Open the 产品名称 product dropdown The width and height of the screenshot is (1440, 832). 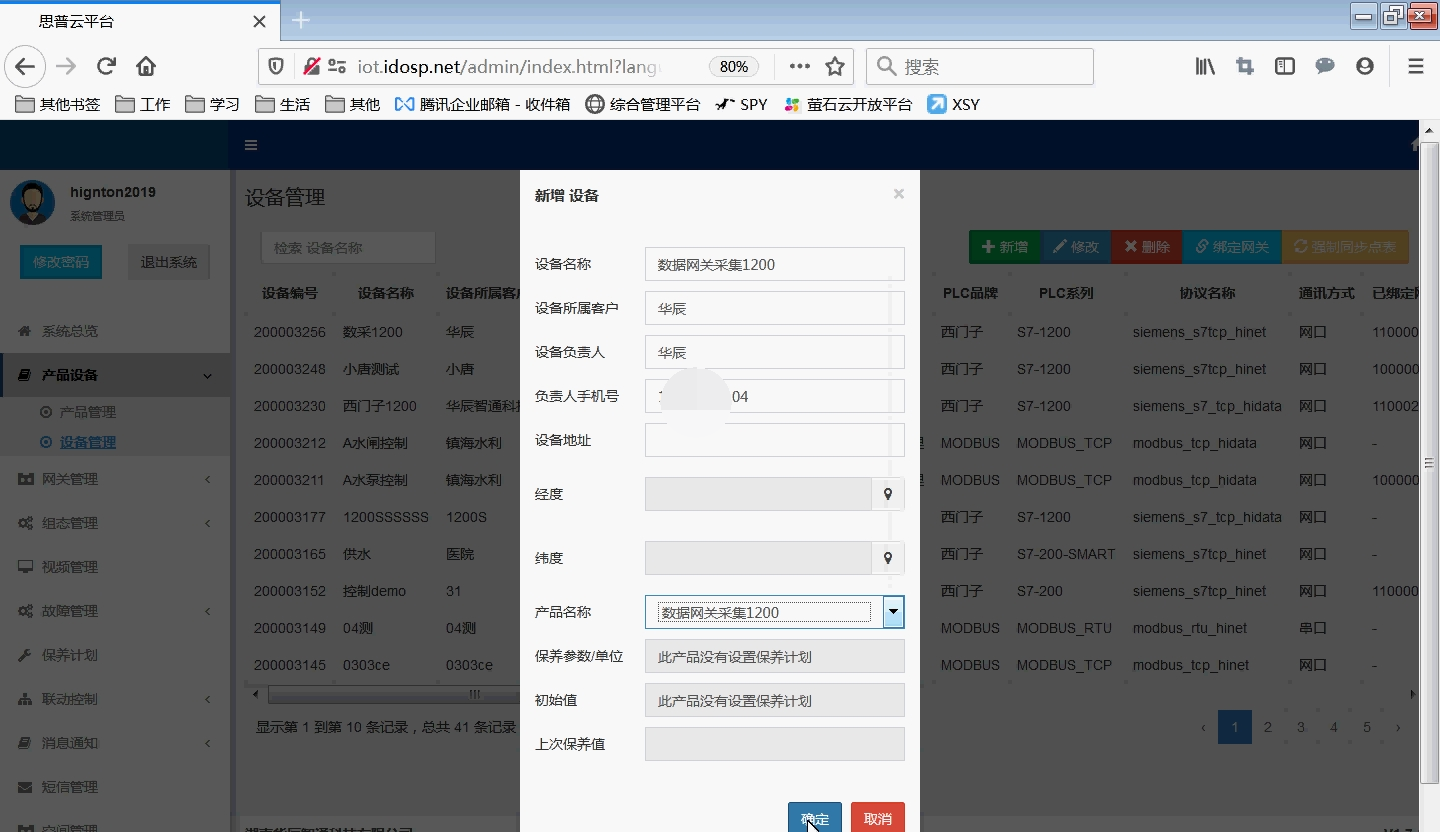pyautogui.click(x=891, y=611)
